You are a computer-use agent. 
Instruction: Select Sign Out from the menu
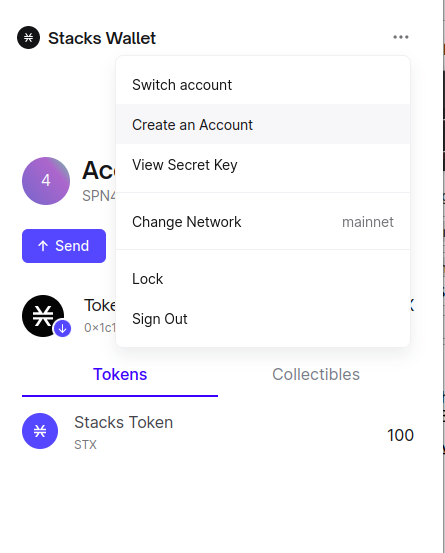coord(263,319)
